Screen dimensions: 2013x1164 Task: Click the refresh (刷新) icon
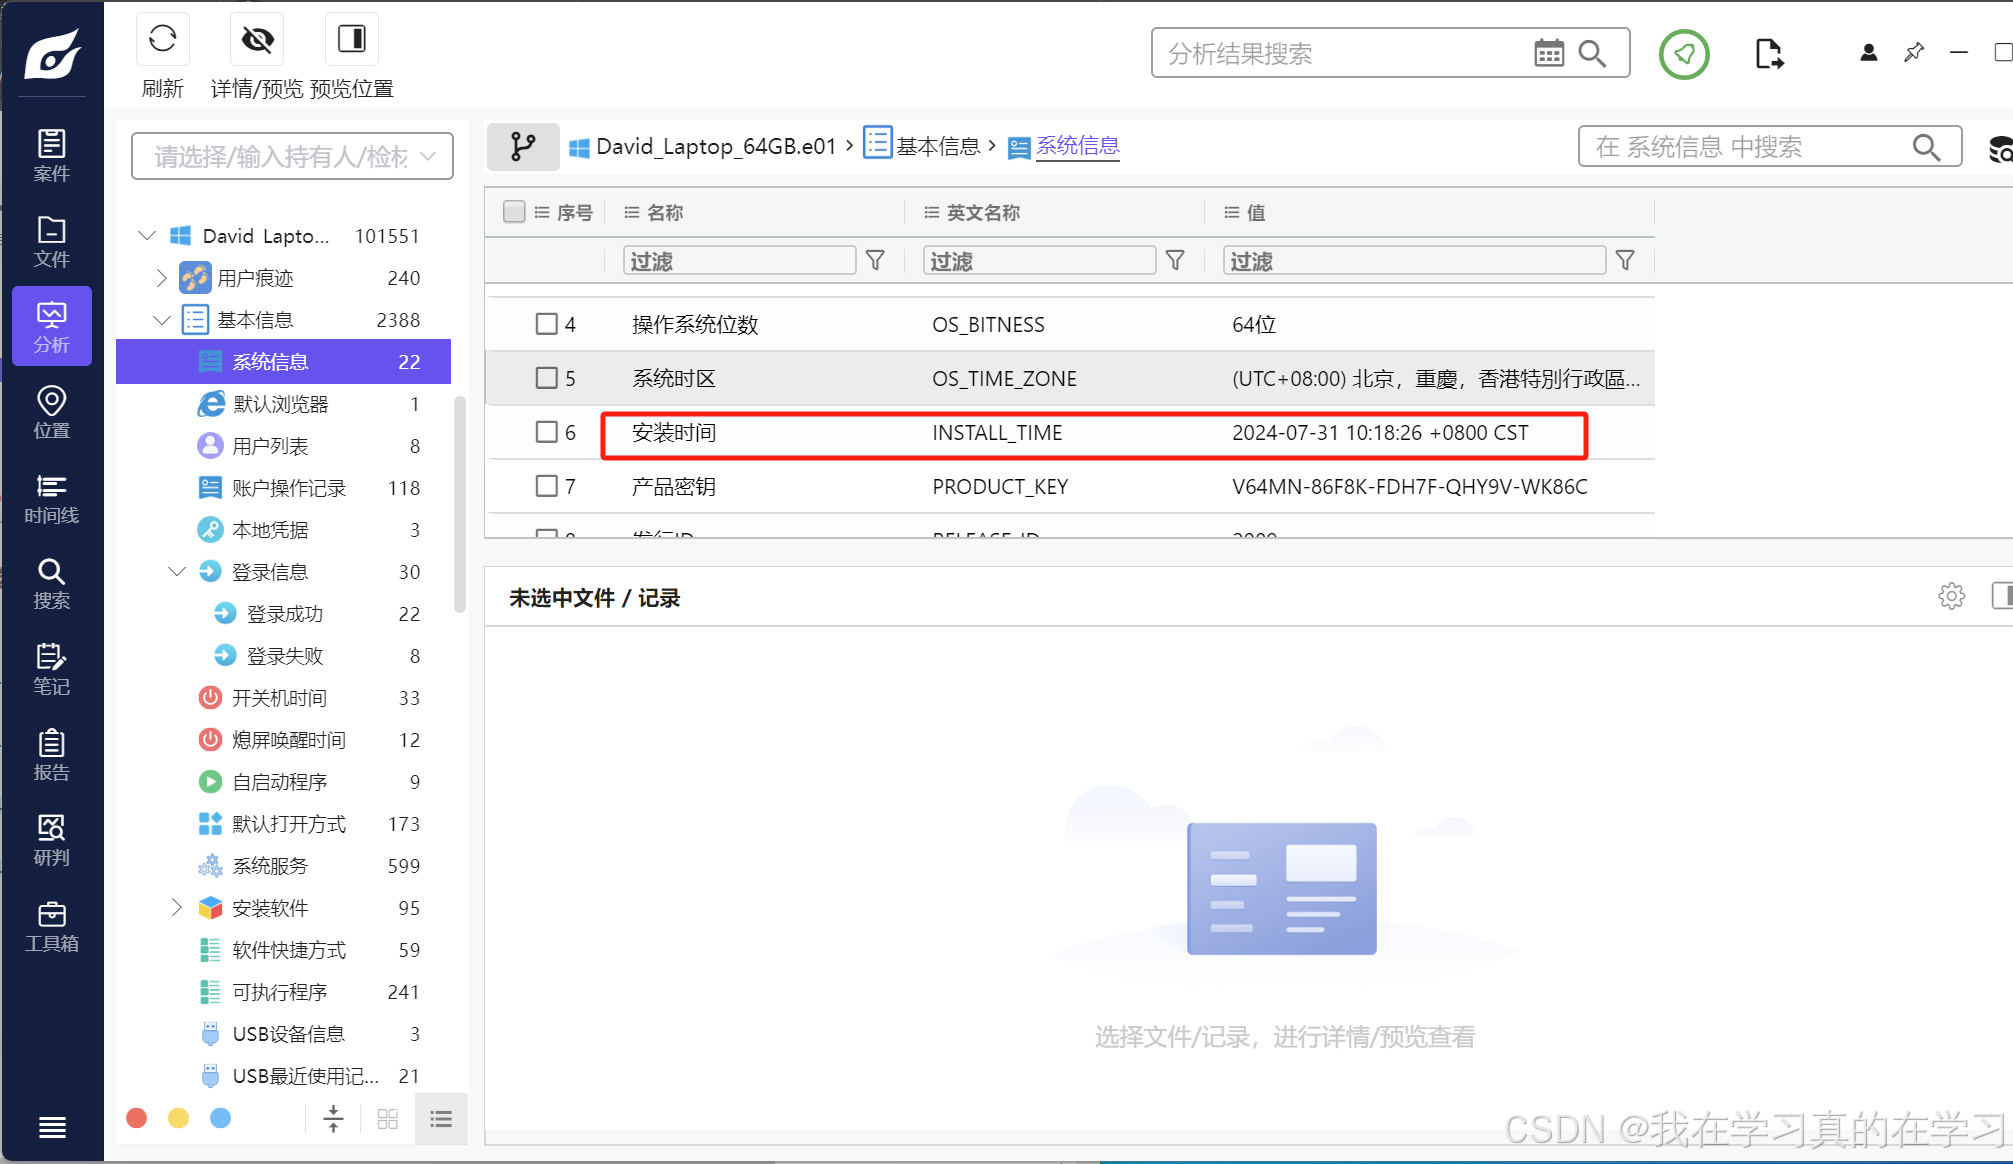pos(162,40)
